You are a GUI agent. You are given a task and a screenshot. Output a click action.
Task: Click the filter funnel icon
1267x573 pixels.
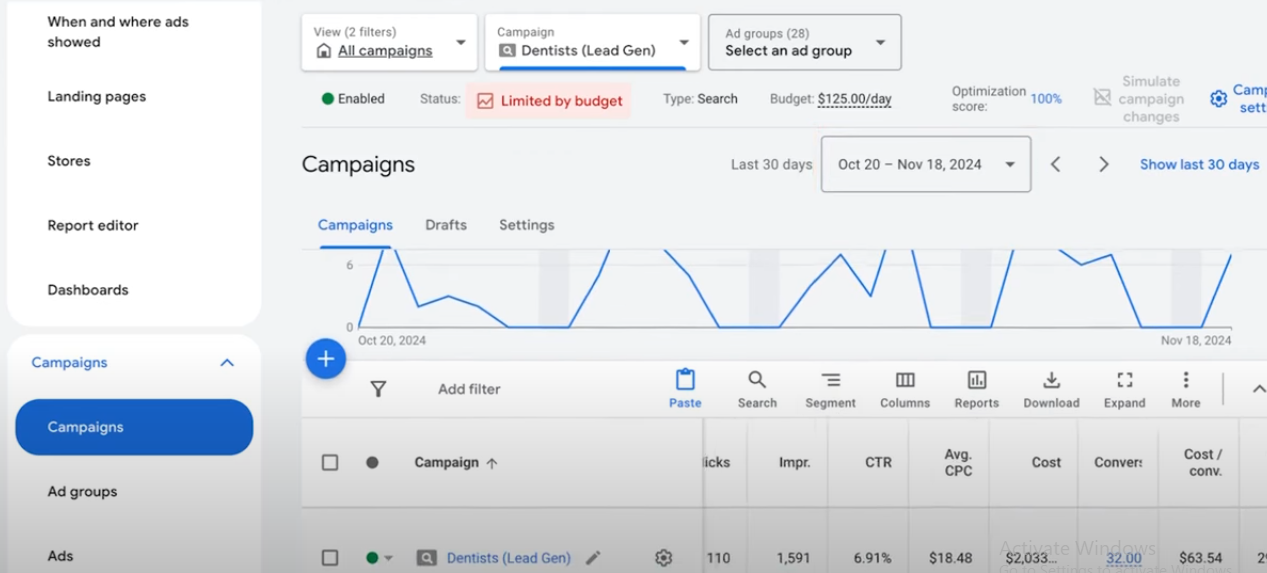pyautogui.click(x=378, y=389)
